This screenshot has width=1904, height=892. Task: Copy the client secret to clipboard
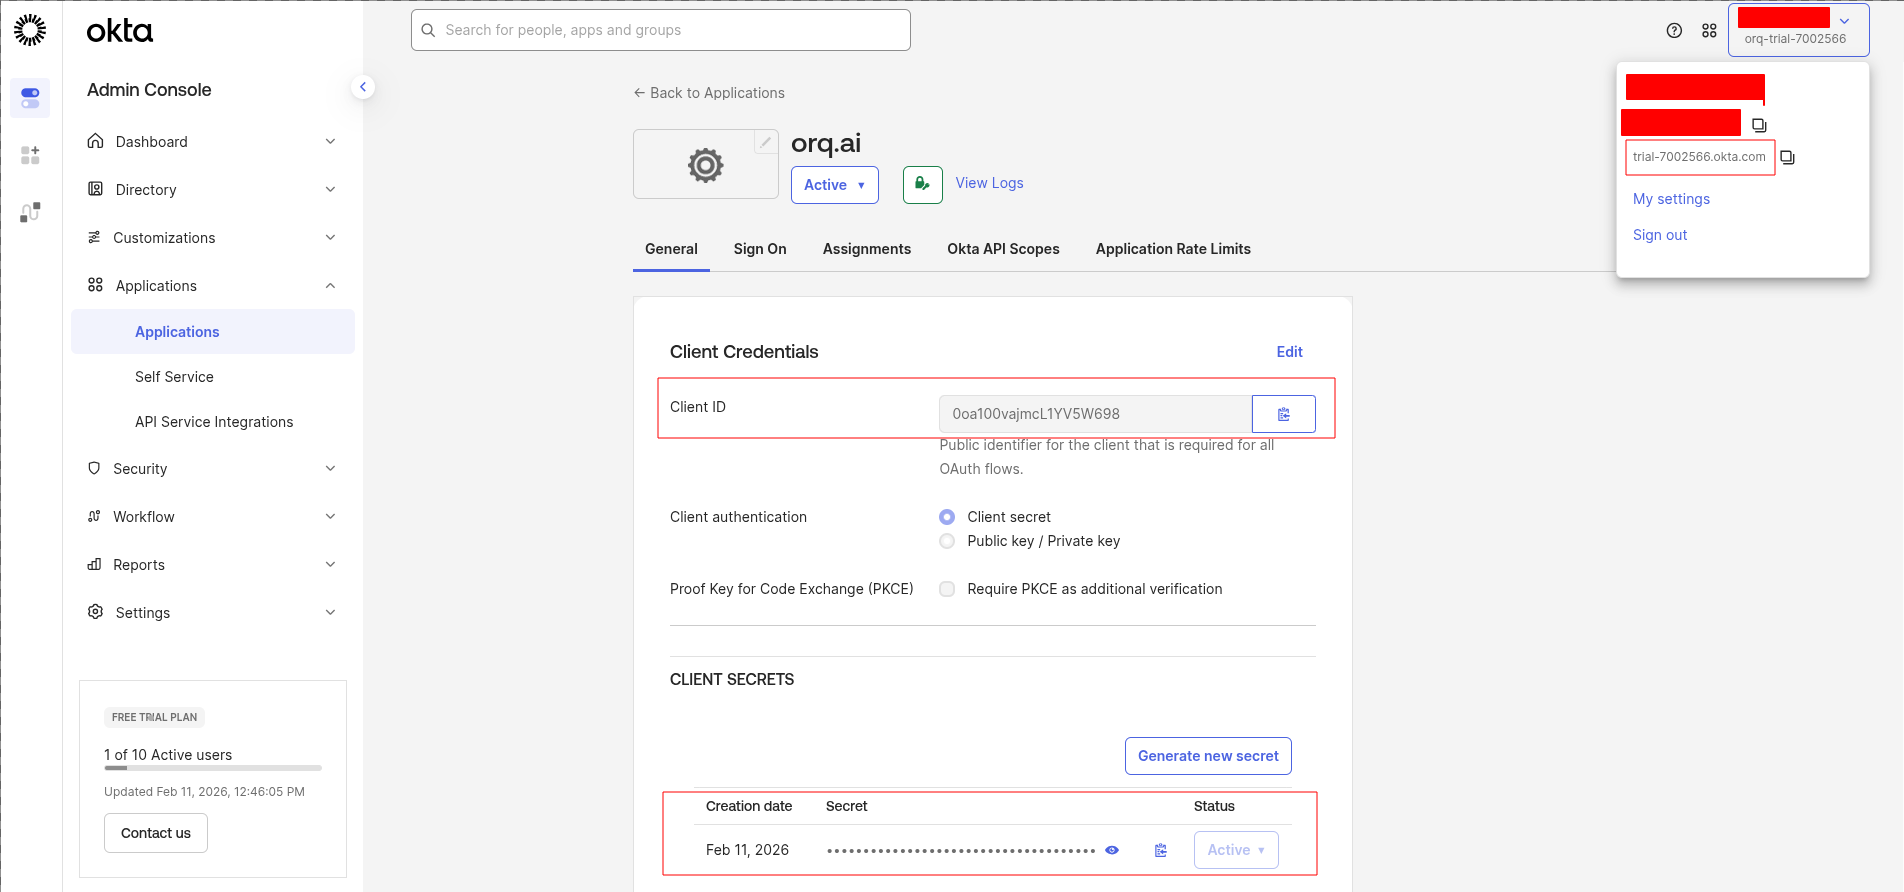point(1161,850)
